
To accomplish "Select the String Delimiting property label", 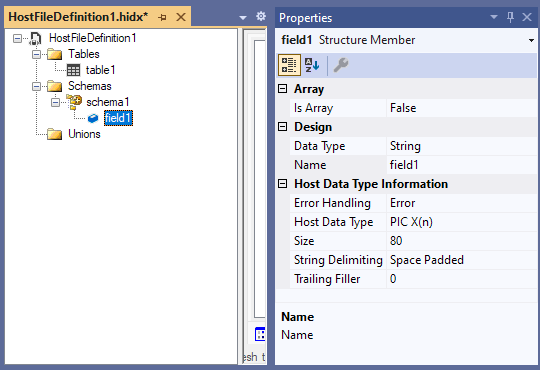I will pos(338,260).
